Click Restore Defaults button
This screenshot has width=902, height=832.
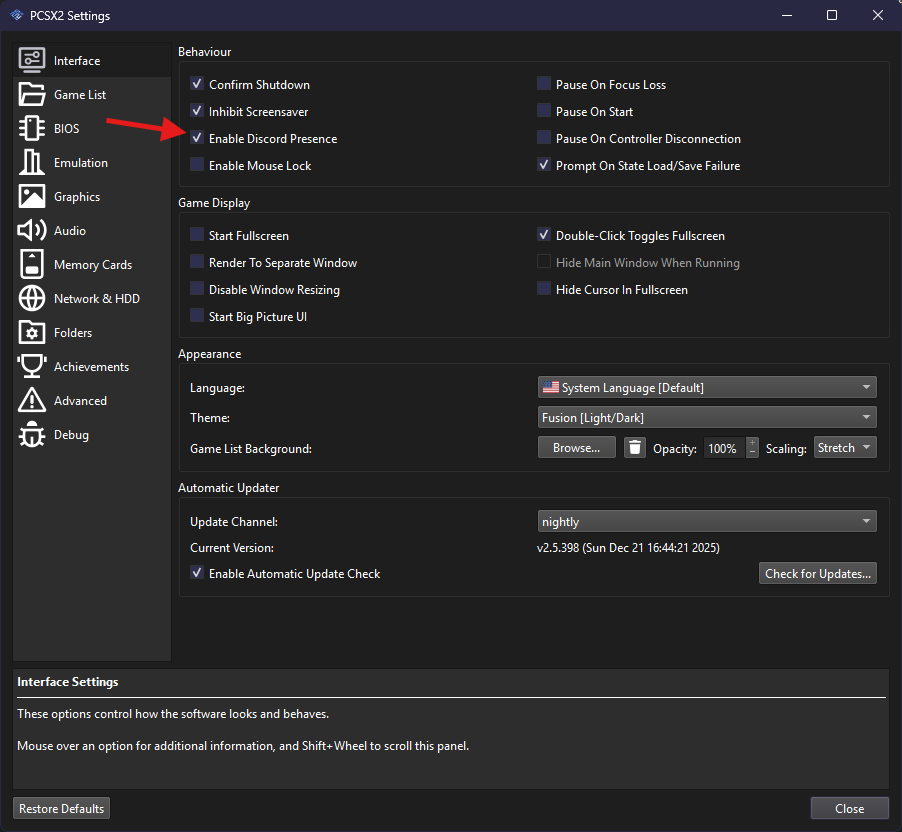coord(62,808)
